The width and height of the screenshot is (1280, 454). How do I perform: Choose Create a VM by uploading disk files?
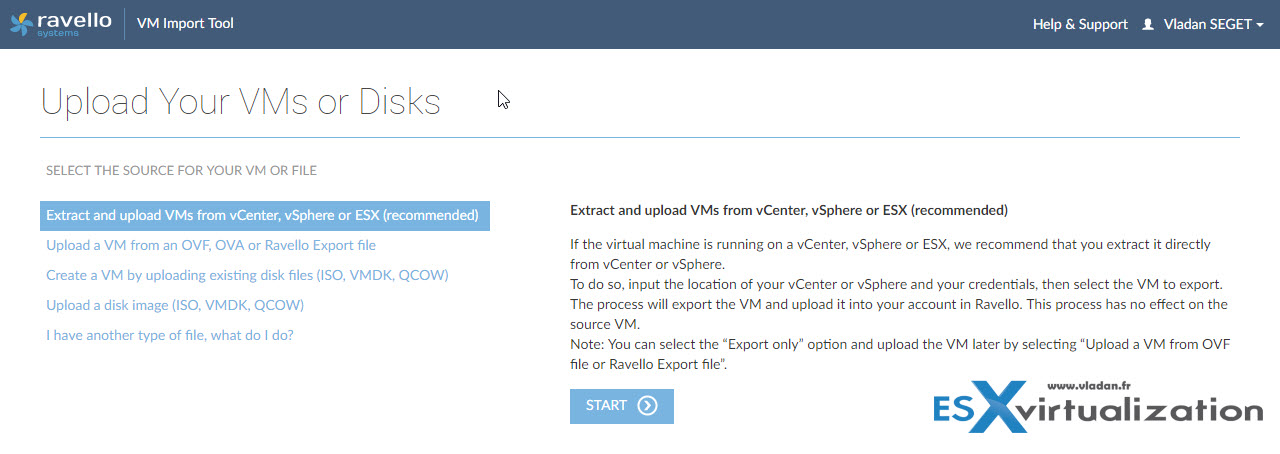click(x=247, y=275)
